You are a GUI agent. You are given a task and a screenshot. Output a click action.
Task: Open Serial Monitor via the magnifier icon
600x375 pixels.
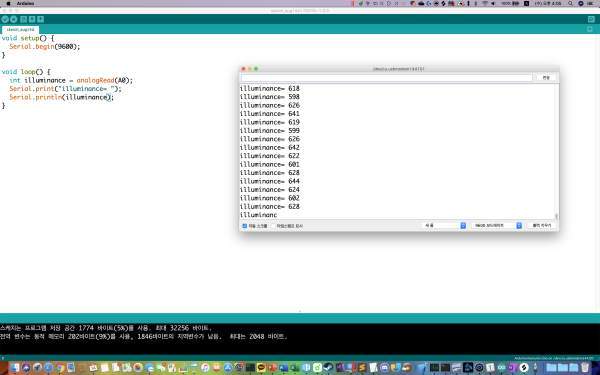tap(591, 19)
